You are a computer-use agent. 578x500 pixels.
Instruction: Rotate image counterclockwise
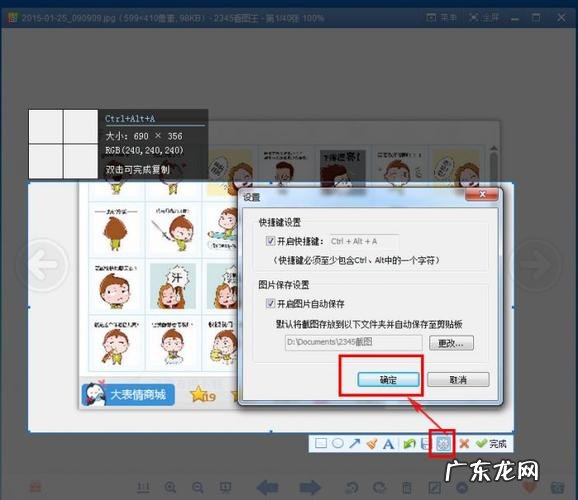[x=352, y=487]
